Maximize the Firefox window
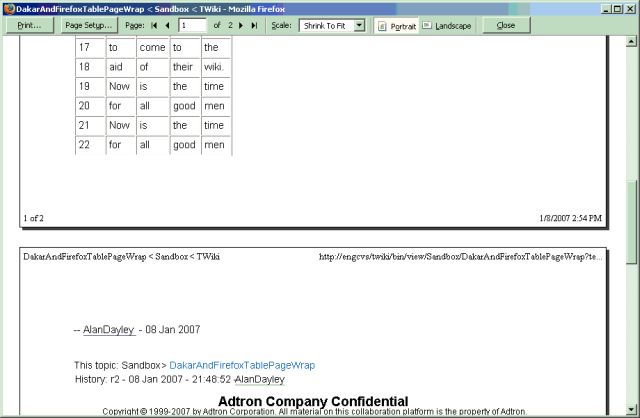 617,9
